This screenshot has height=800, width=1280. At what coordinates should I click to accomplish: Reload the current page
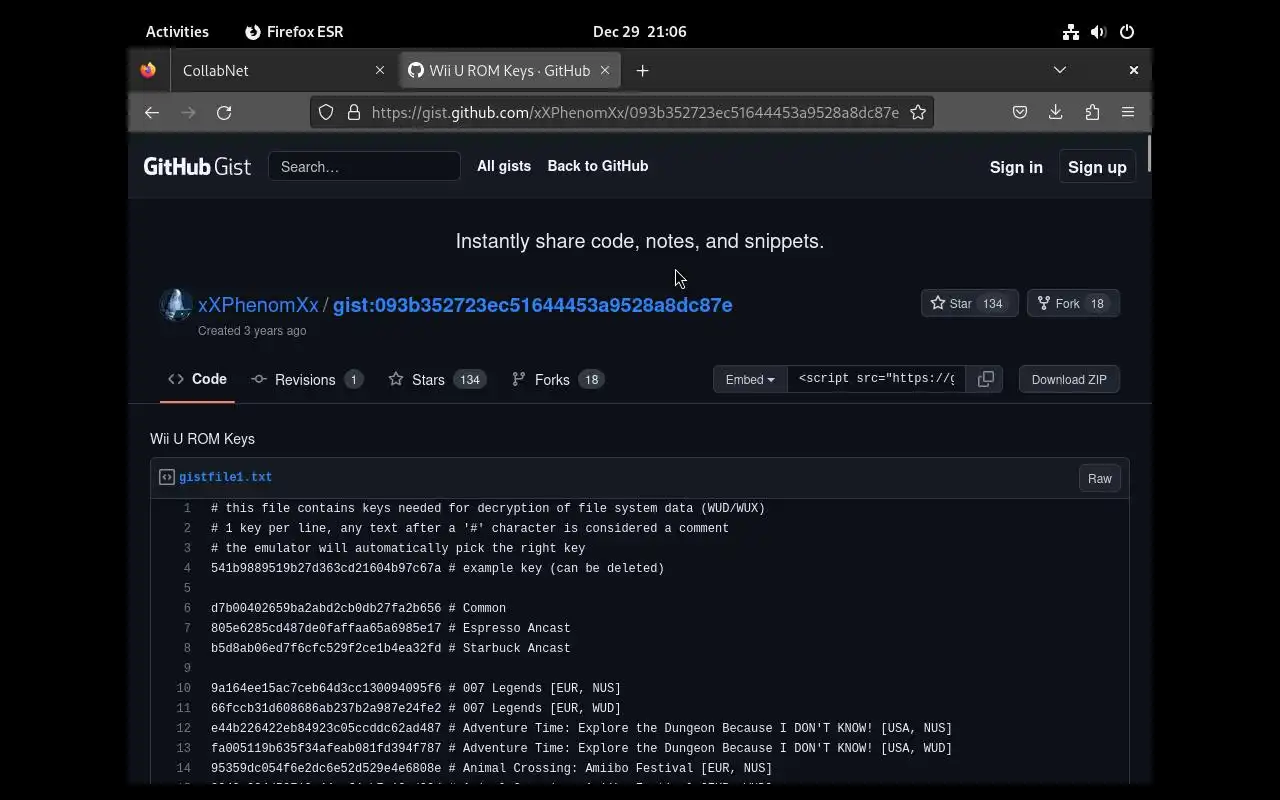tap(224, 113)
